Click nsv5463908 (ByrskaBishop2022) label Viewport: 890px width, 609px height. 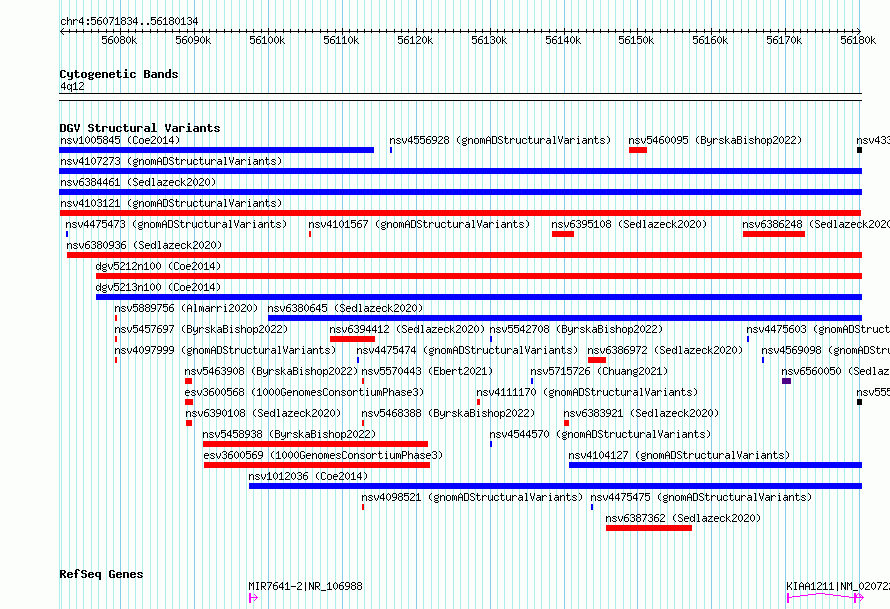tap(271, 371)
